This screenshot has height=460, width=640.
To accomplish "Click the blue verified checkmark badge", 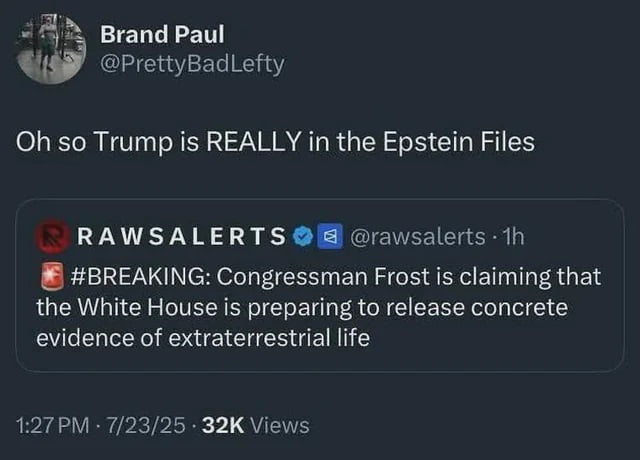I will (x=303, y=237).
